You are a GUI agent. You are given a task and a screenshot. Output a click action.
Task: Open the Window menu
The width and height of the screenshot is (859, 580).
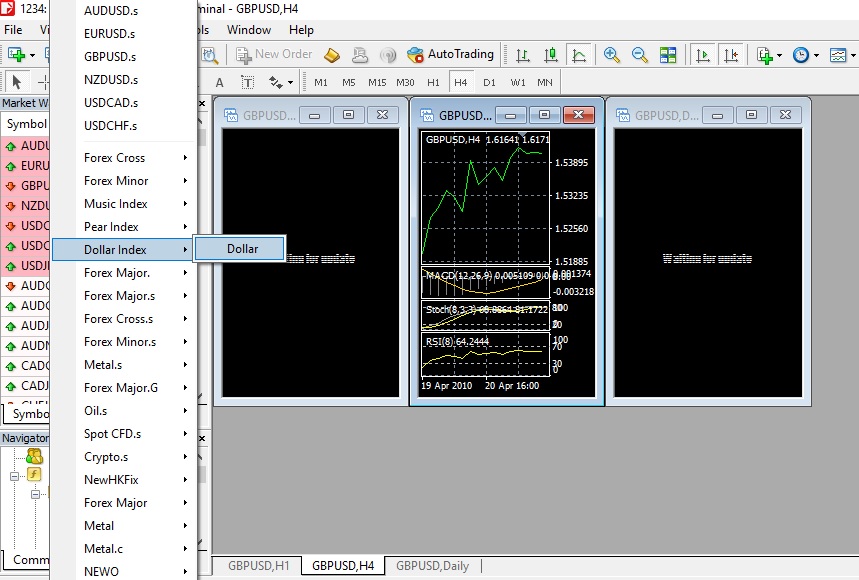click(249, 30)
